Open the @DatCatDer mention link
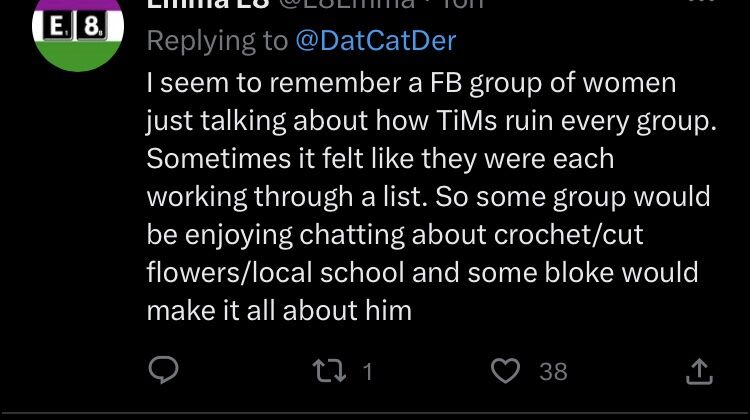Viewport: 750px width, 420px height. (376, 40)
